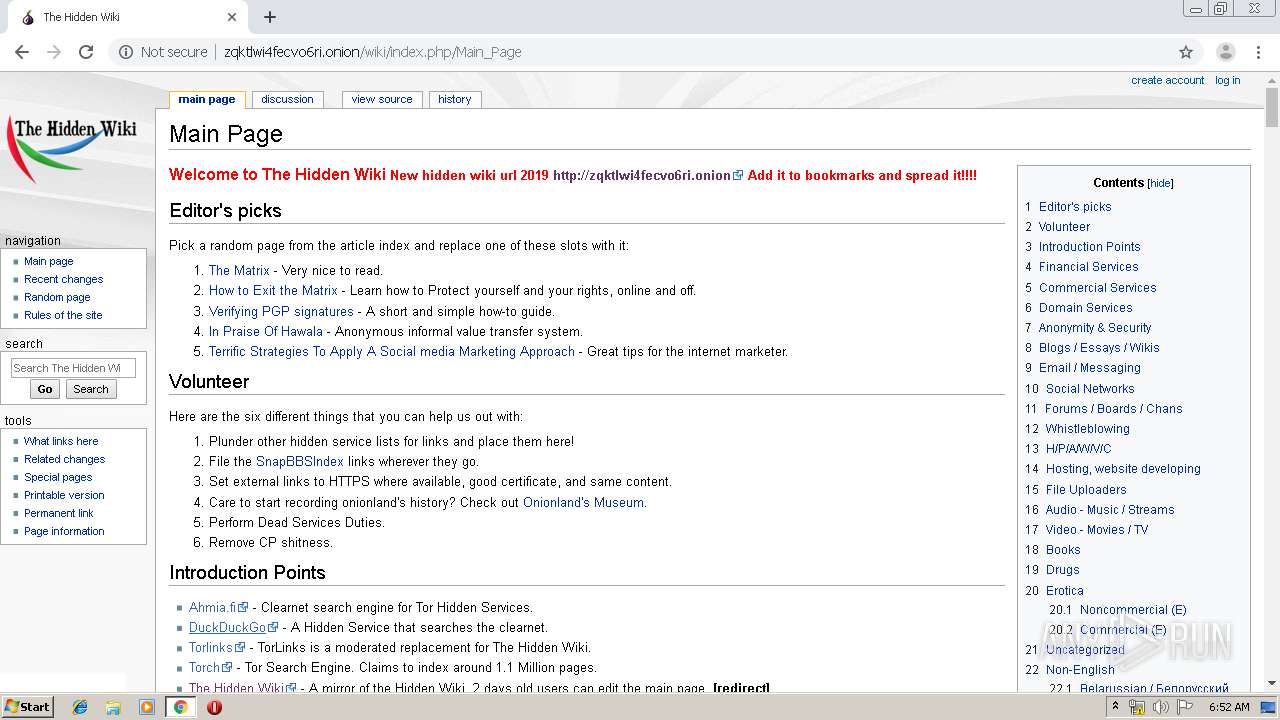Image resolution: width=1280 pixels, height=720 pixels.
Task: Open Recent changes in navigation
Action: click(63, 279)
